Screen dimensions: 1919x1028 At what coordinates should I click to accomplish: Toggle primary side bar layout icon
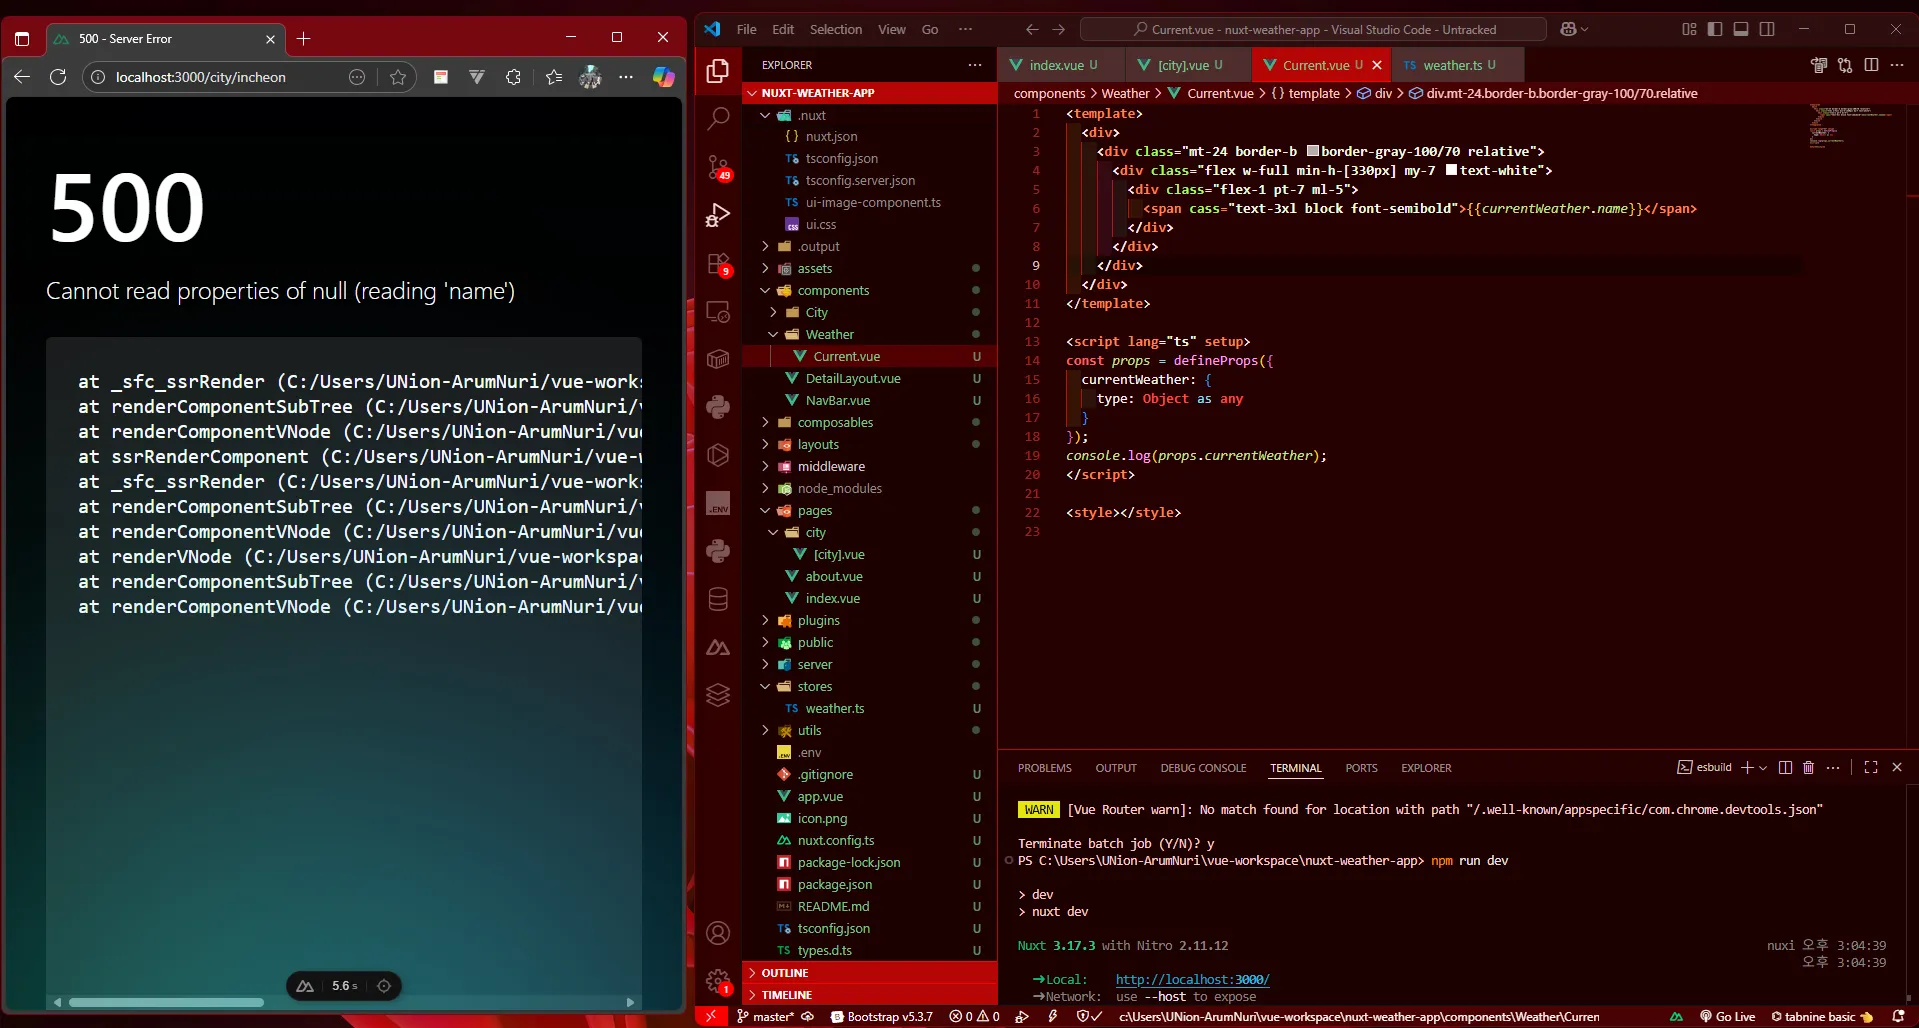1715,29
